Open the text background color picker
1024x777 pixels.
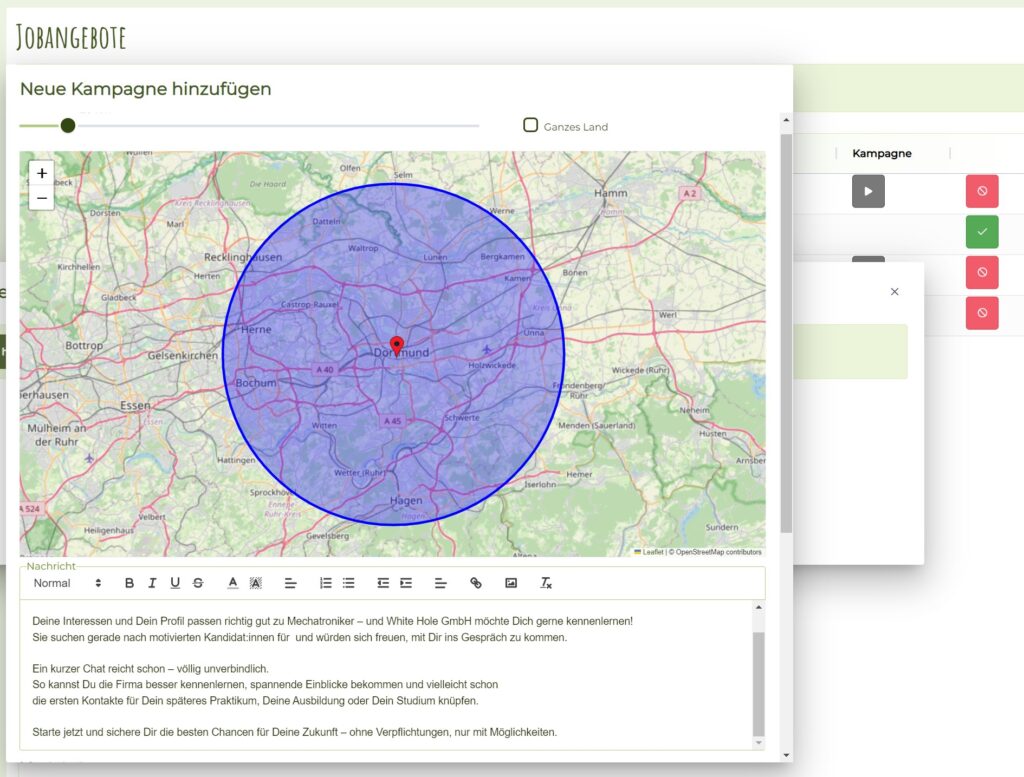(255, 583)
